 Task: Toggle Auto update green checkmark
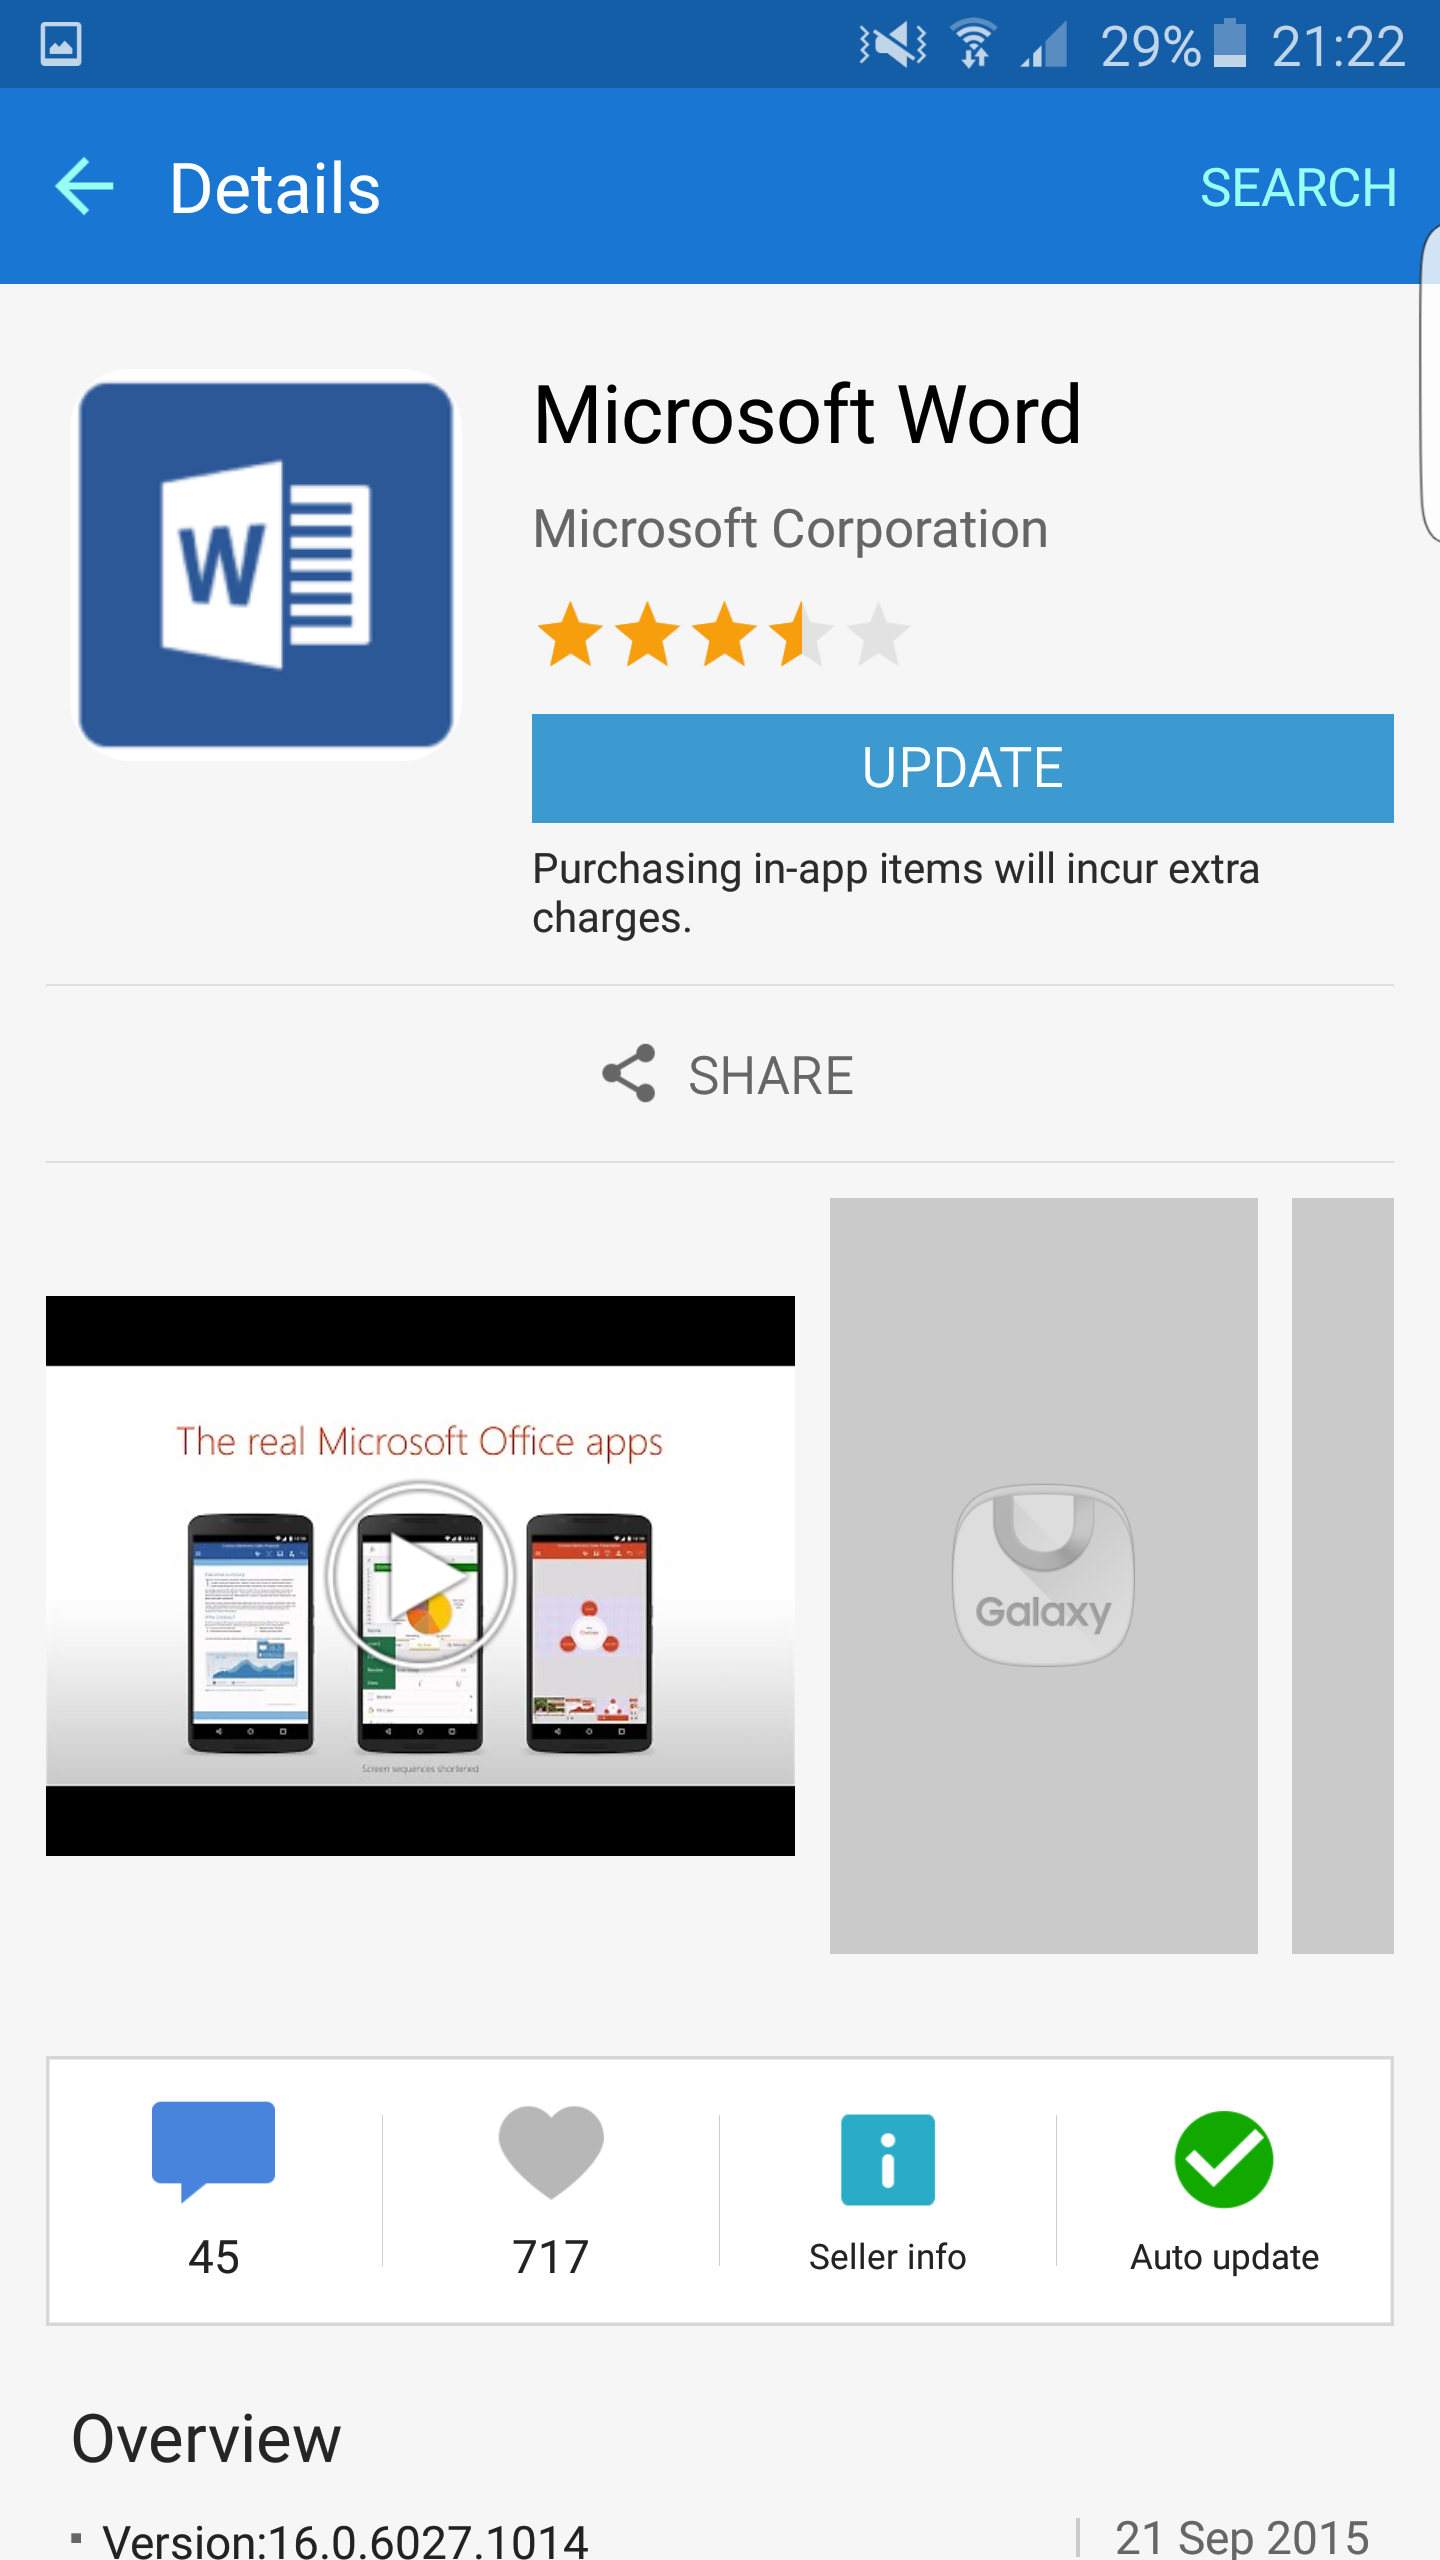tap(1224, 2159)
